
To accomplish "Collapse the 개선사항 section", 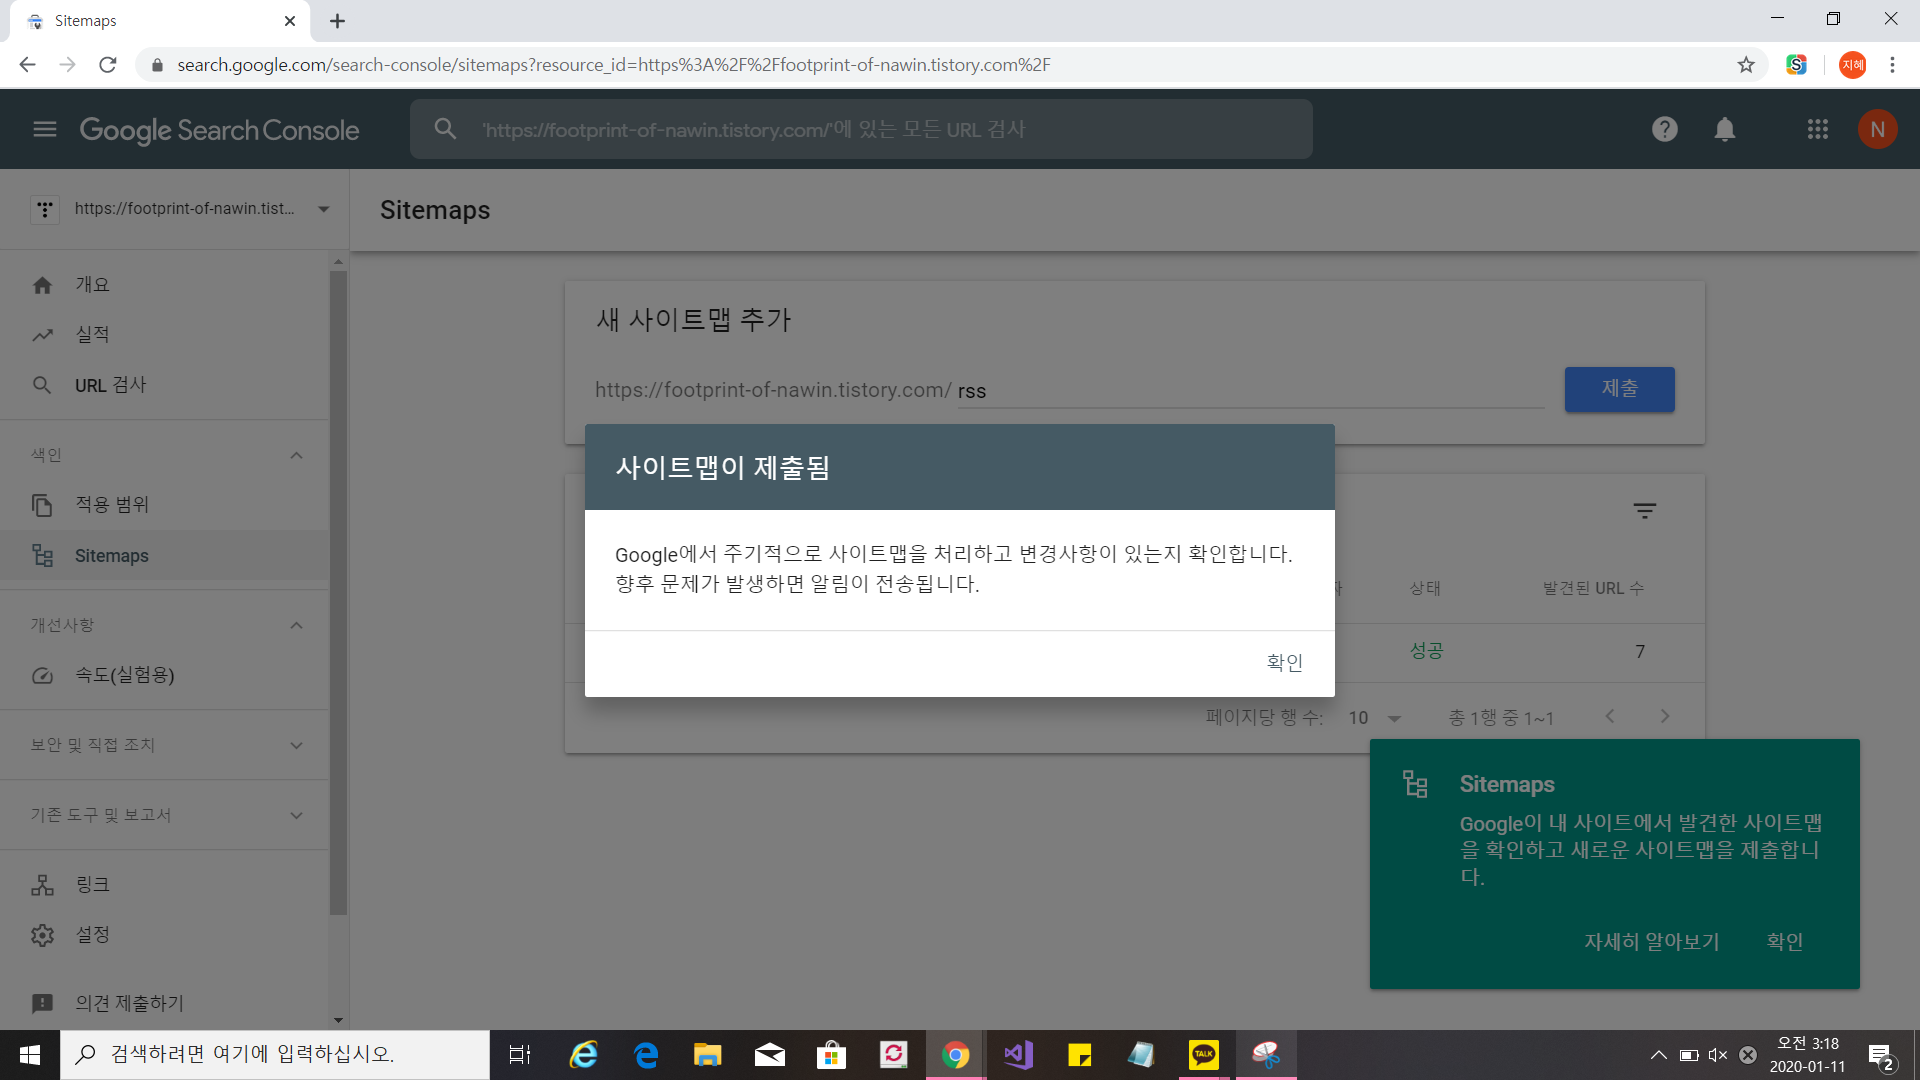I will coord(296,625).
